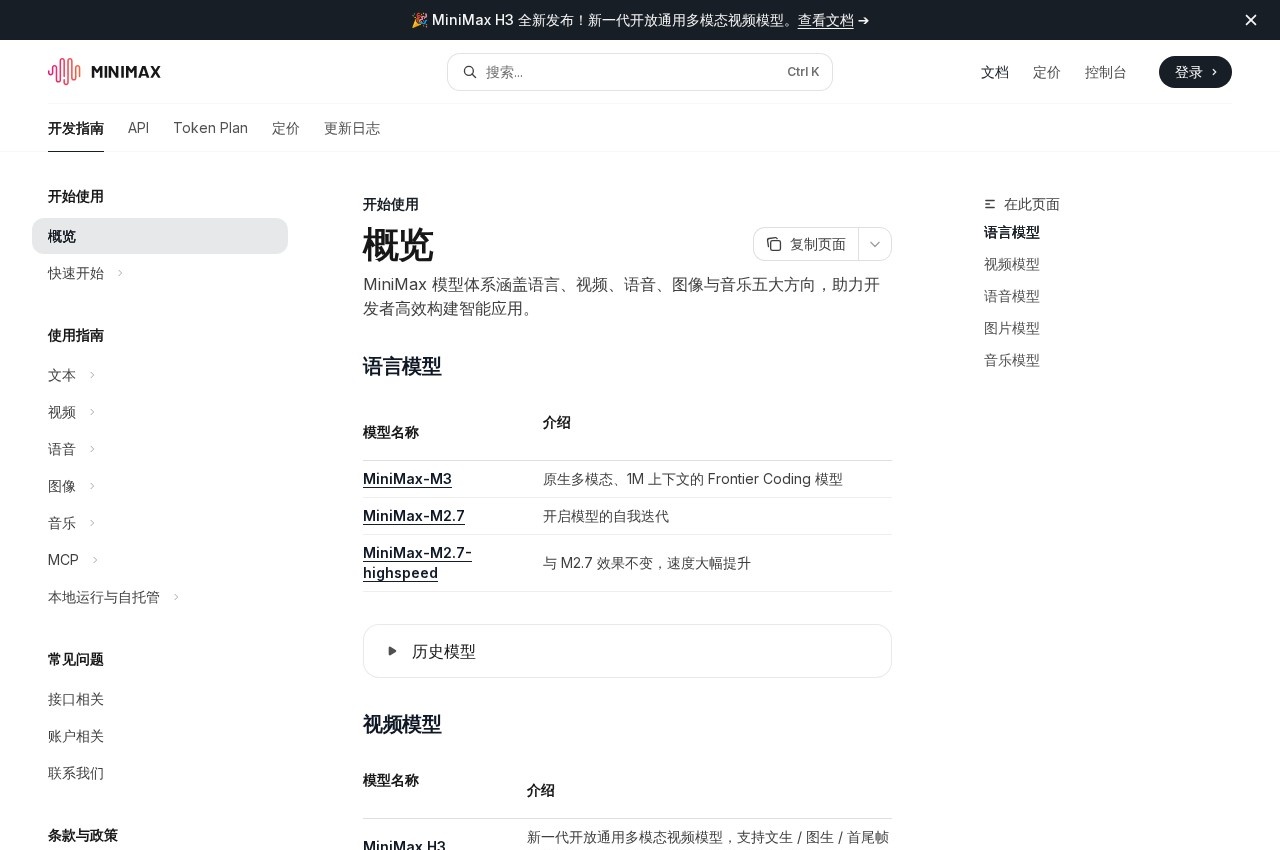Screen dimensions: 1280x850
Task: Click the text '开启模型的自我迭代'
Action: (x=606, y=516)
